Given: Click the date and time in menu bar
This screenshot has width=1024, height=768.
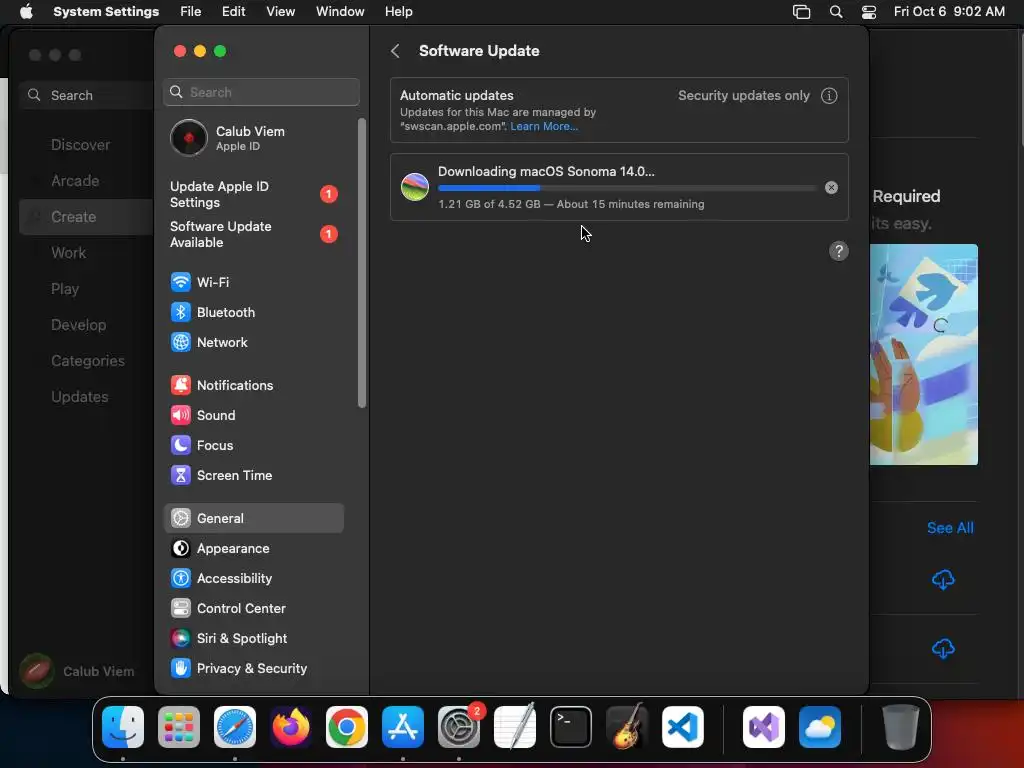Looking at the screenshot, I should [x=949, y=12].
